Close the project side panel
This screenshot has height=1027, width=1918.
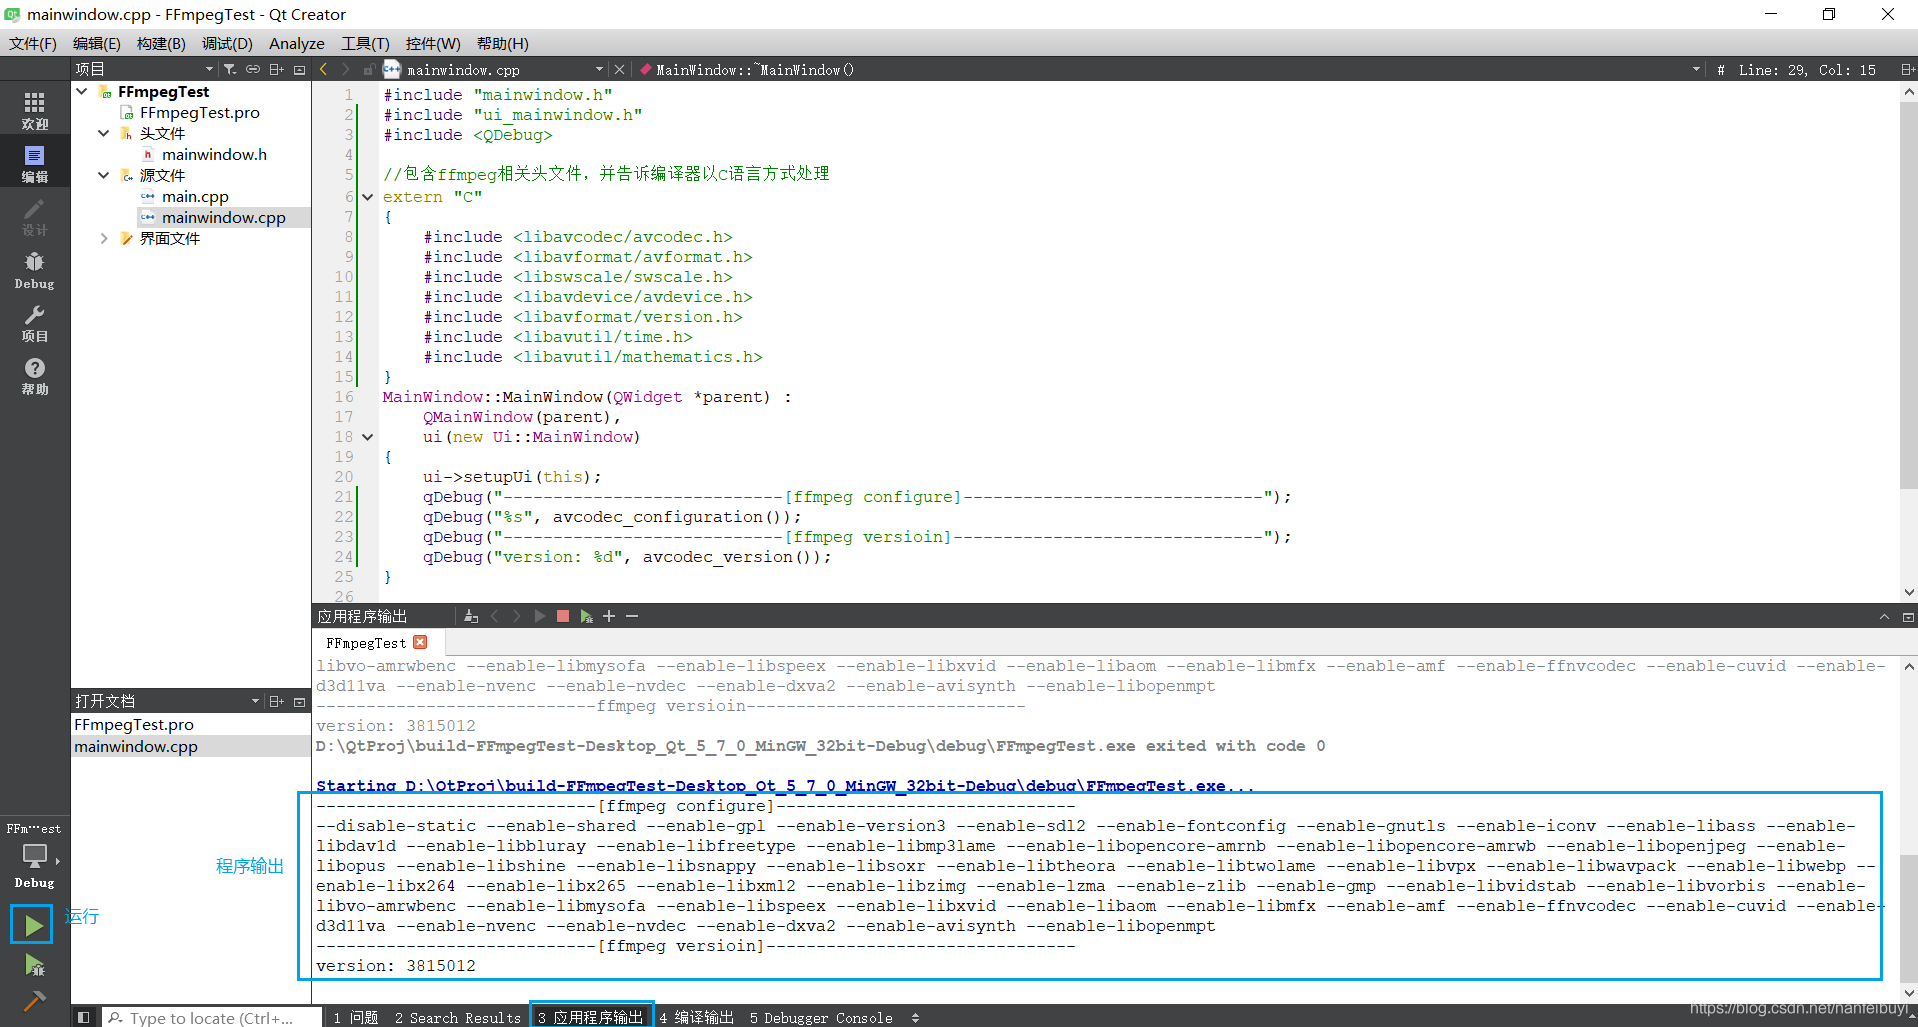[299, 69]
